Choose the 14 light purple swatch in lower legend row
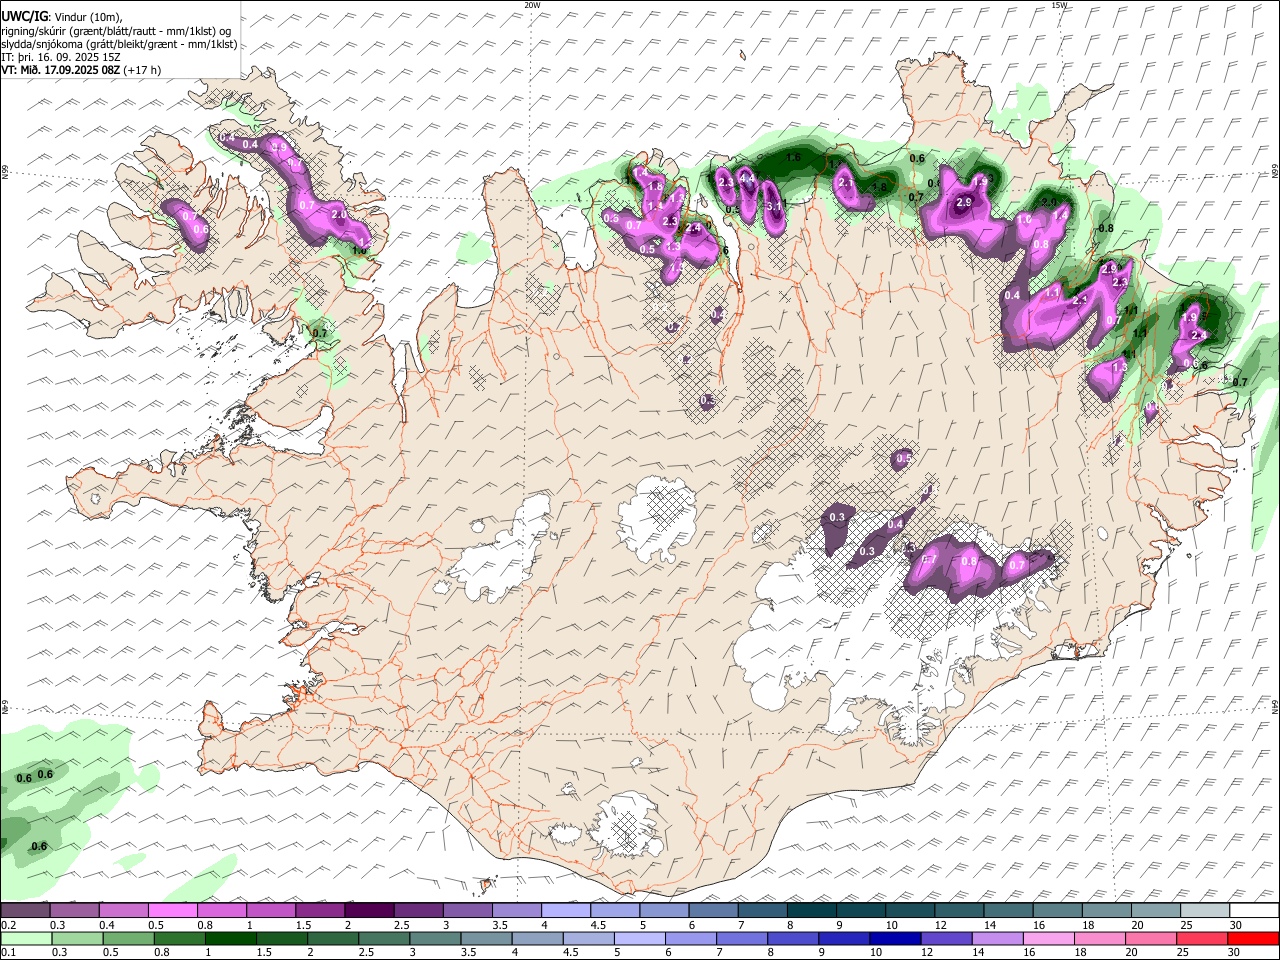 (998, 939)
